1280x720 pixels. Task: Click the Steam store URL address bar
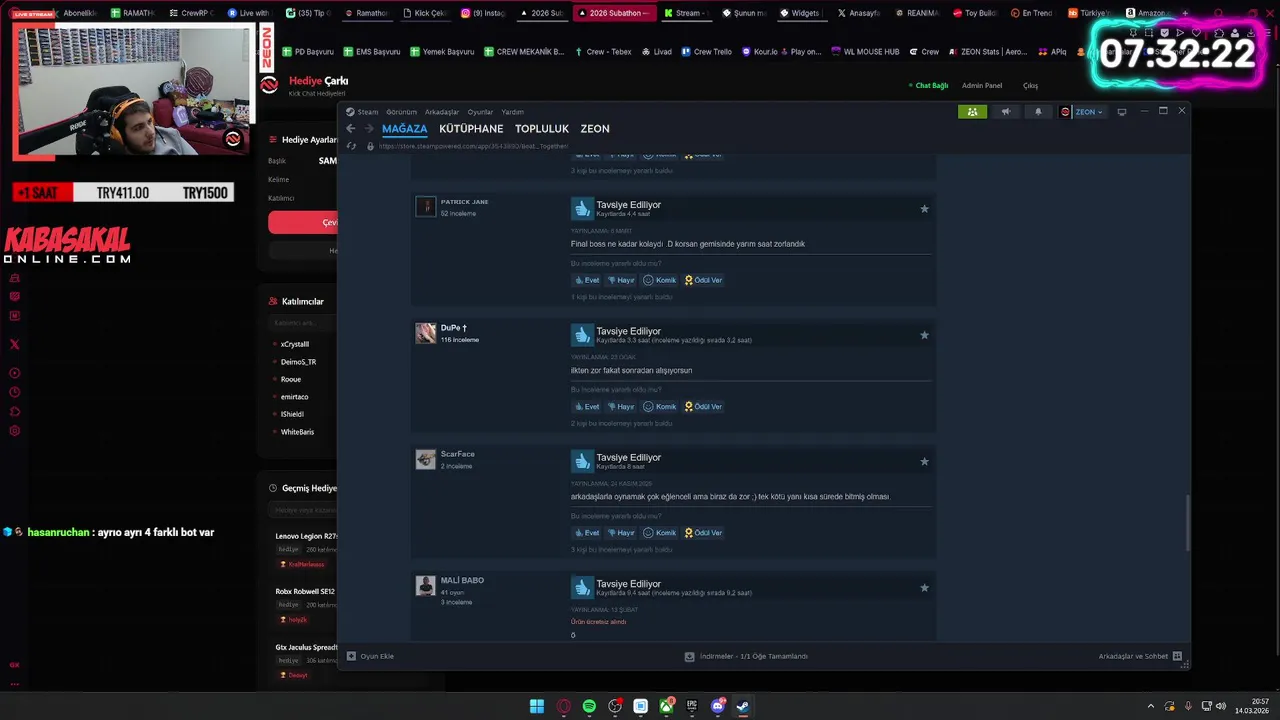474,146
